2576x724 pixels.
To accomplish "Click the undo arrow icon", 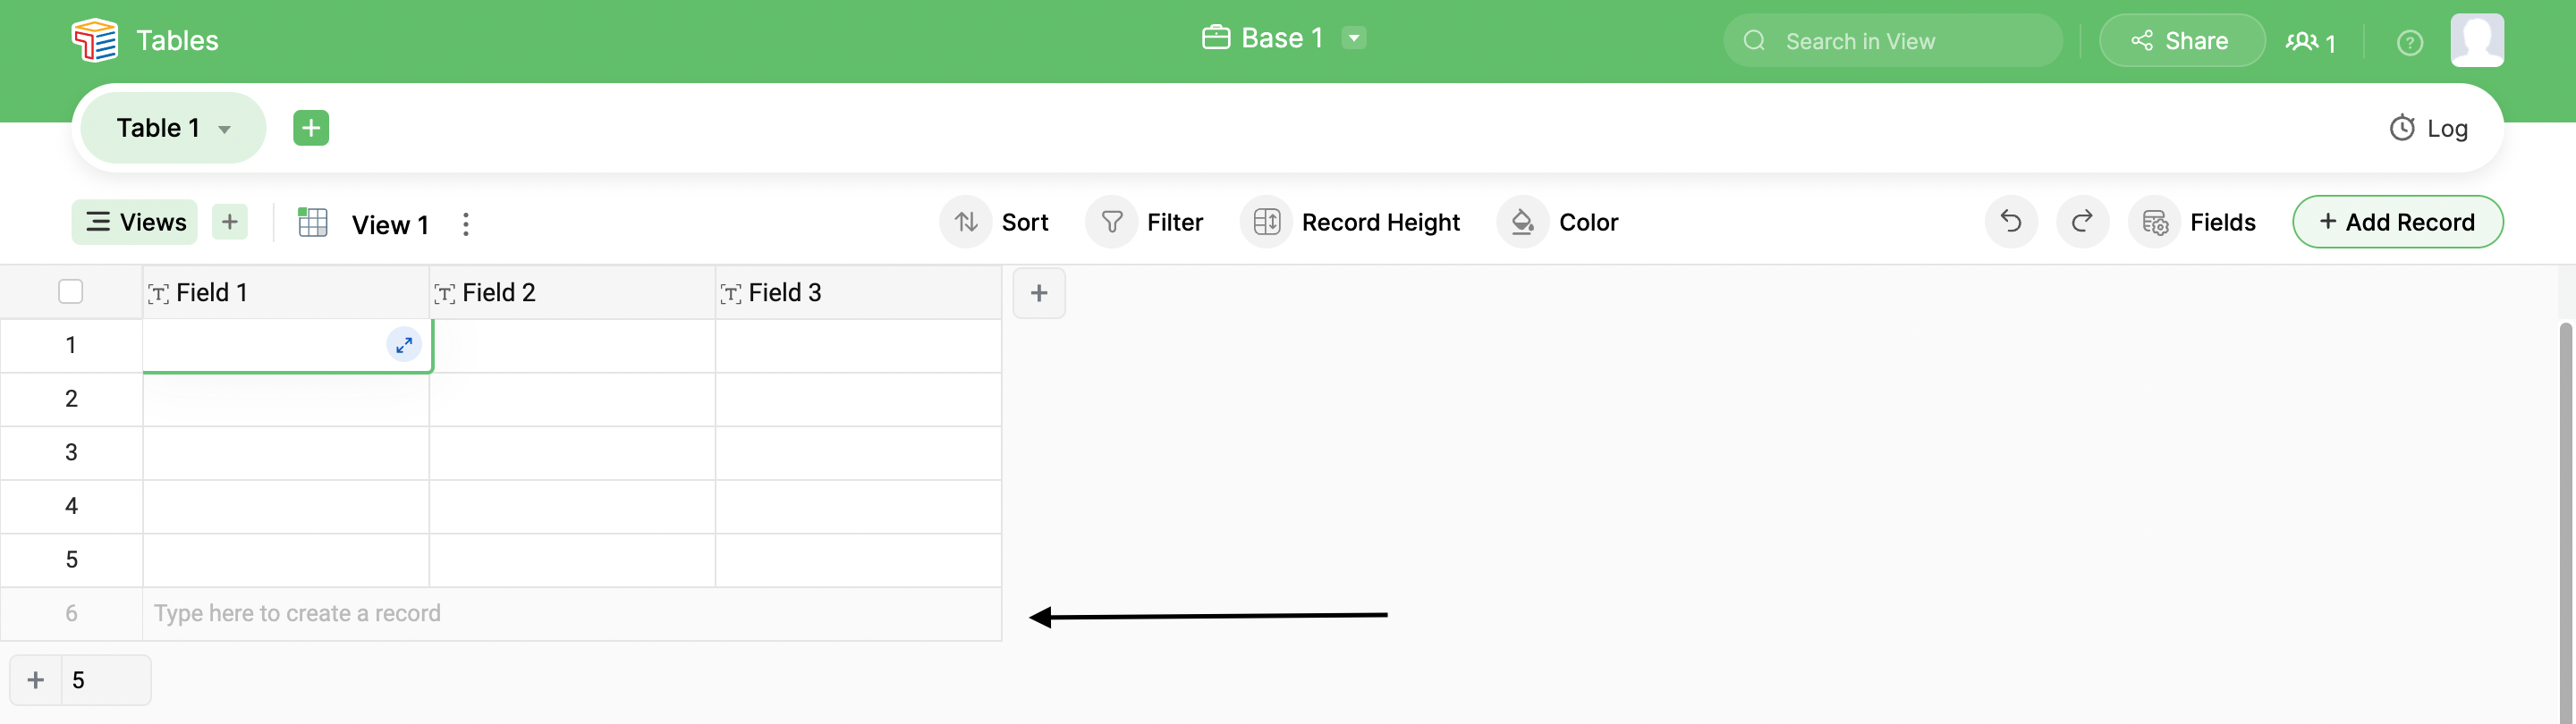I will coord(2010,222).
